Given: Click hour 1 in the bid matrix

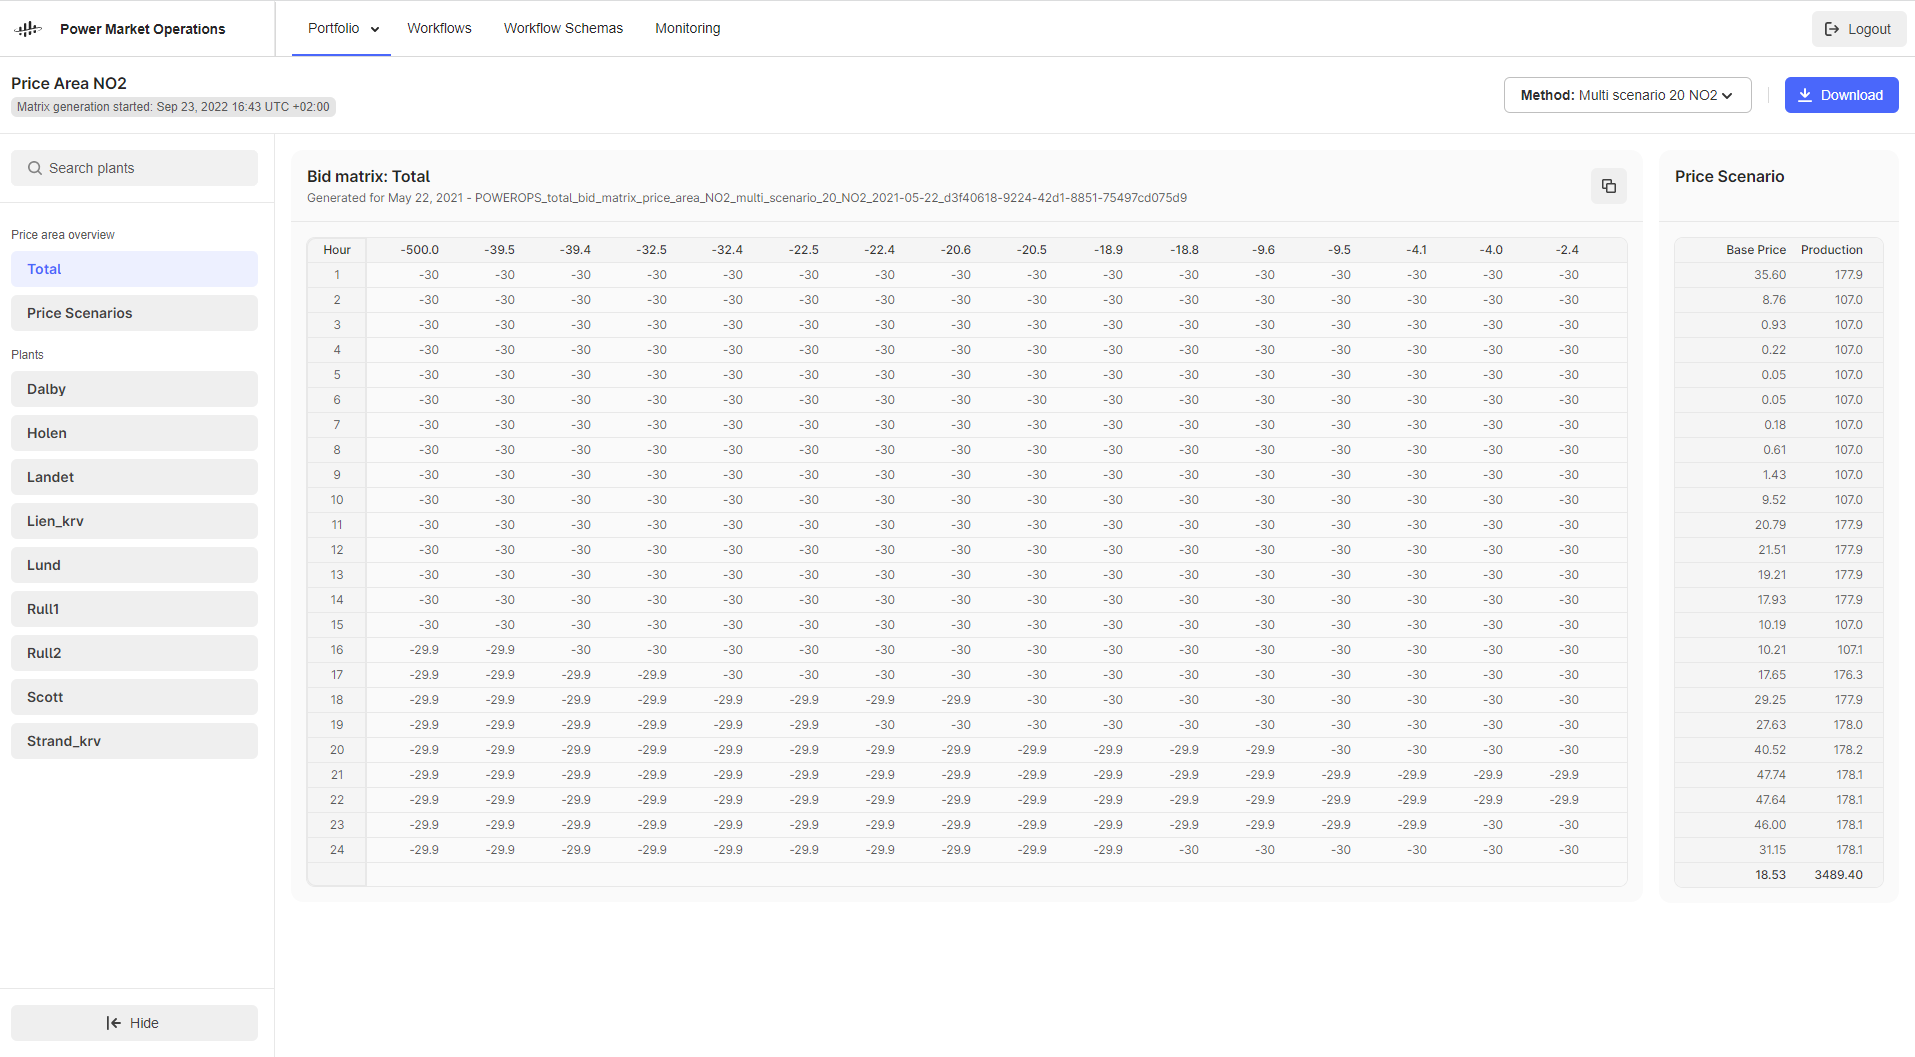Looking at the screenshot, I should (x=337, y=275).
